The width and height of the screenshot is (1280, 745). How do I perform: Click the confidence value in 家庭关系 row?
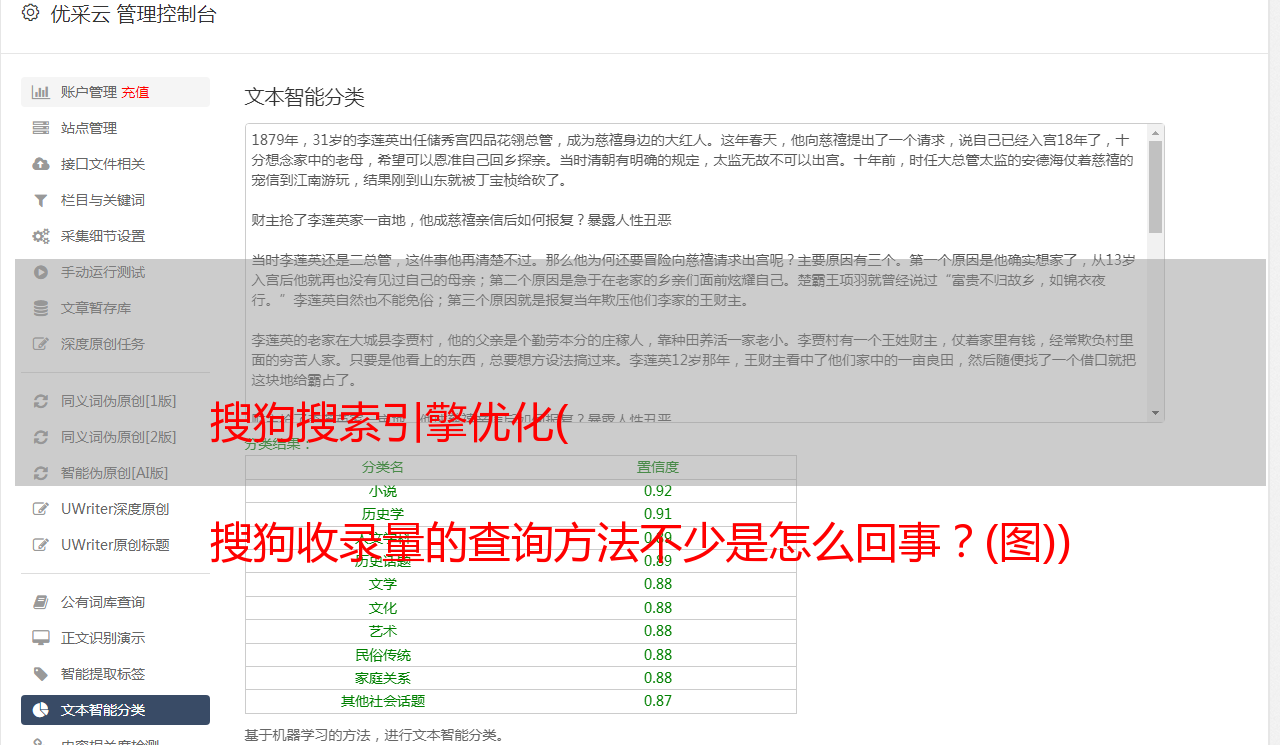(x=658, y=678)
